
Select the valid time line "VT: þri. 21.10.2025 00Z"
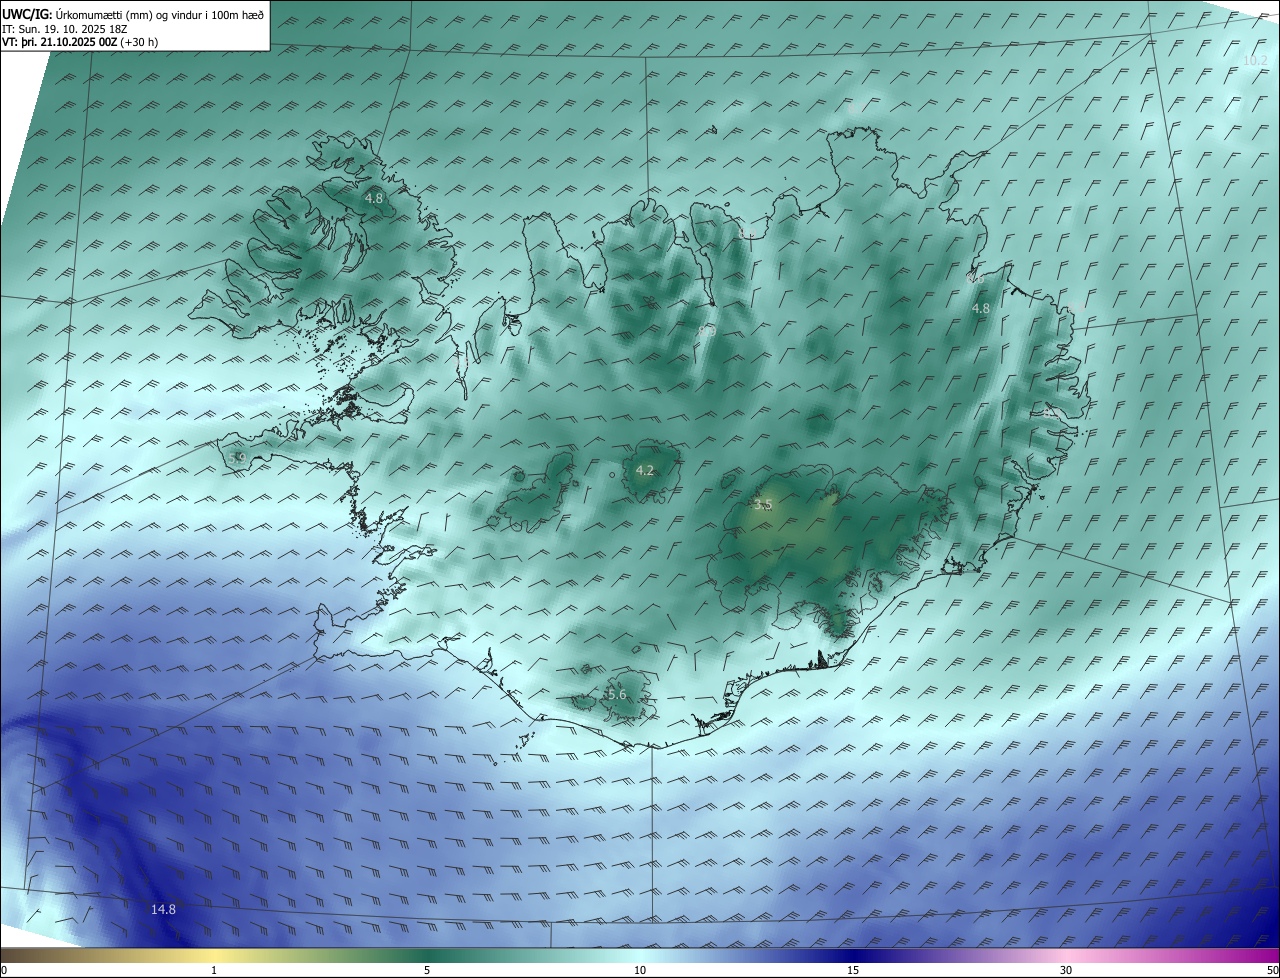pyautogui.click(x=60, y=42)
